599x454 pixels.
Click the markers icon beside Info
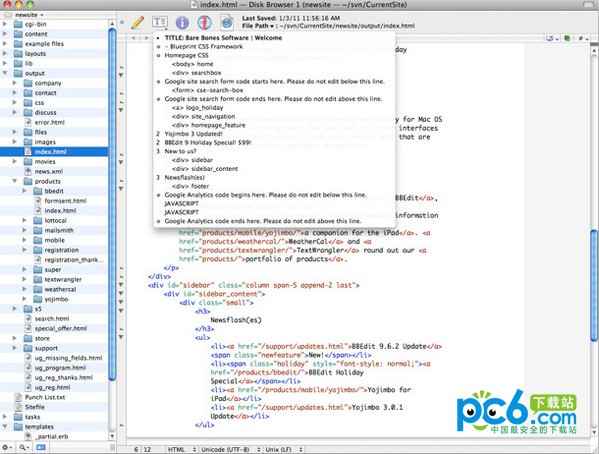pyautogui.click(x=204, y=23)
